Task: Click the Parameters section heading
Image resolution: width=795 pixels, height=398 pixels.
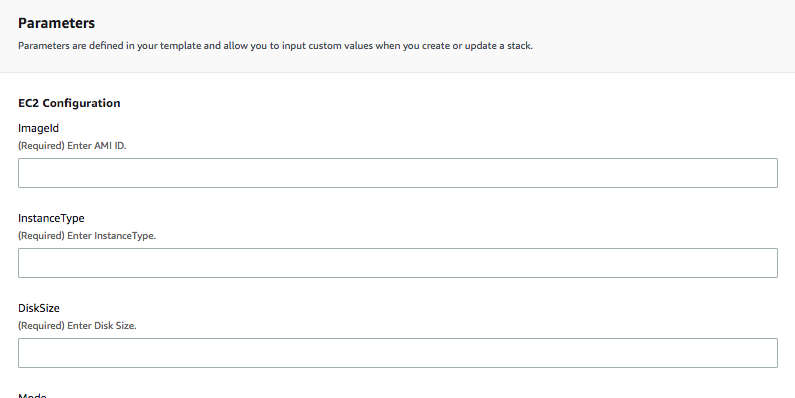Action: [x=56, y=23]
